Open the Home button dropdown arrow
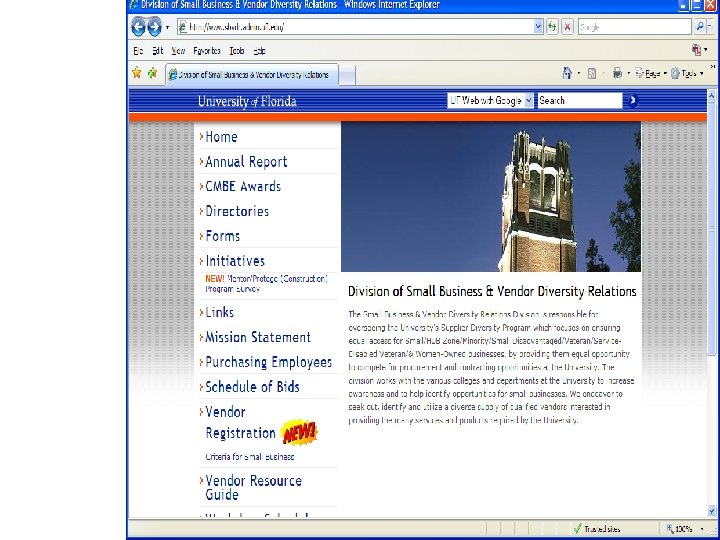Screen dimensions: 720x540 point(579,73)
